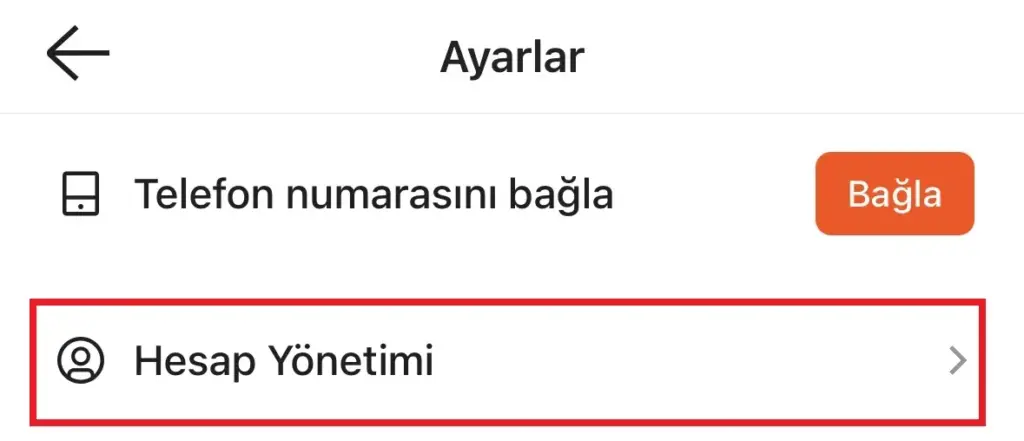Click the Ayarlar header text
Image resolution: width=1024 pixels, height=441 pixels.
pos(511,57)
